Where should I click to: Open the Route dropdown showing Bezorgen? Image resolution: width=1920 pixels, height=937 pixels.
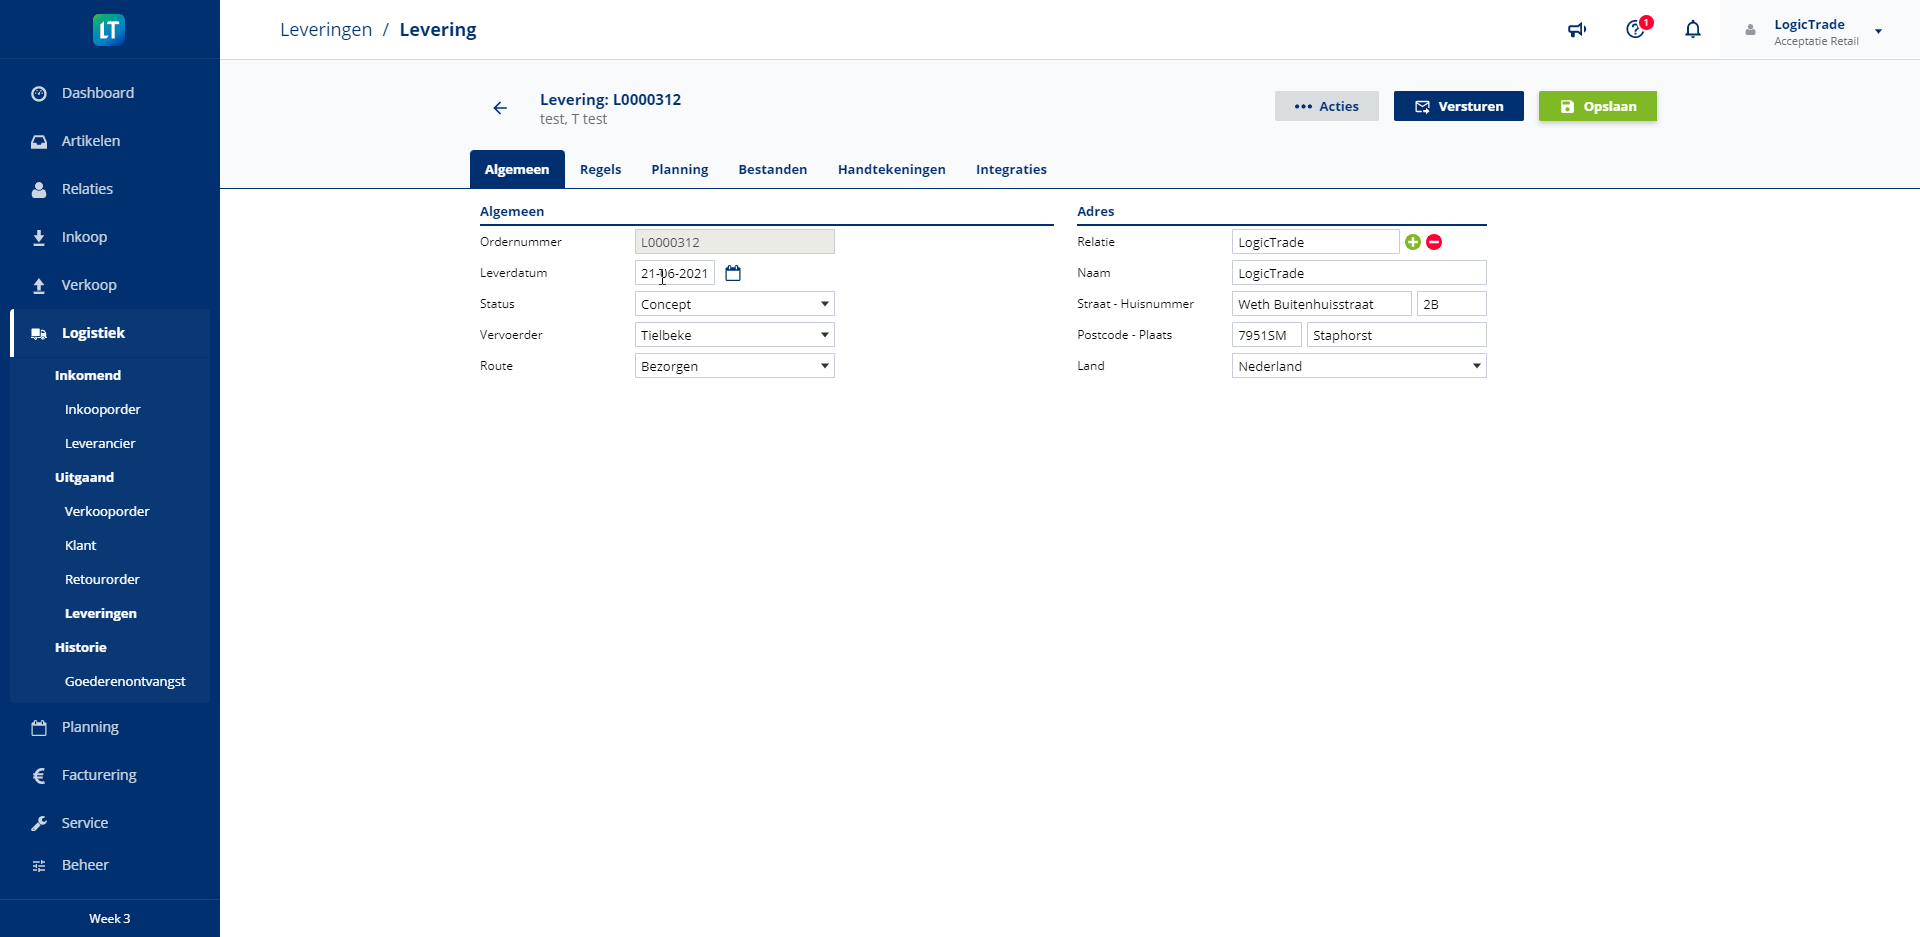pyautogui.click(x=734, y=366)
